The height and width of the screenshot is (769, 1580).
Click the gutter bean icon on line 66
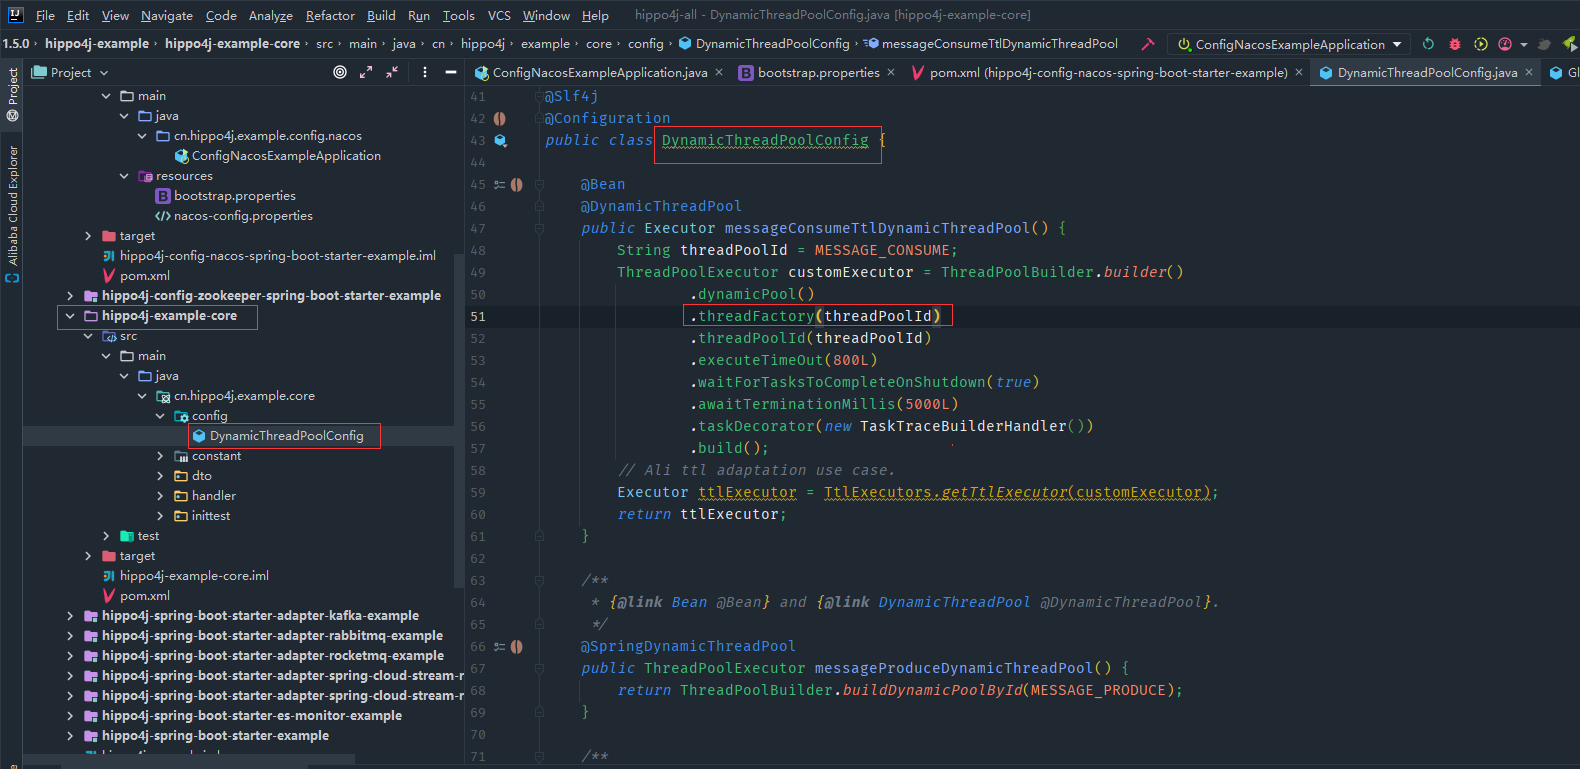click(516, 647)
